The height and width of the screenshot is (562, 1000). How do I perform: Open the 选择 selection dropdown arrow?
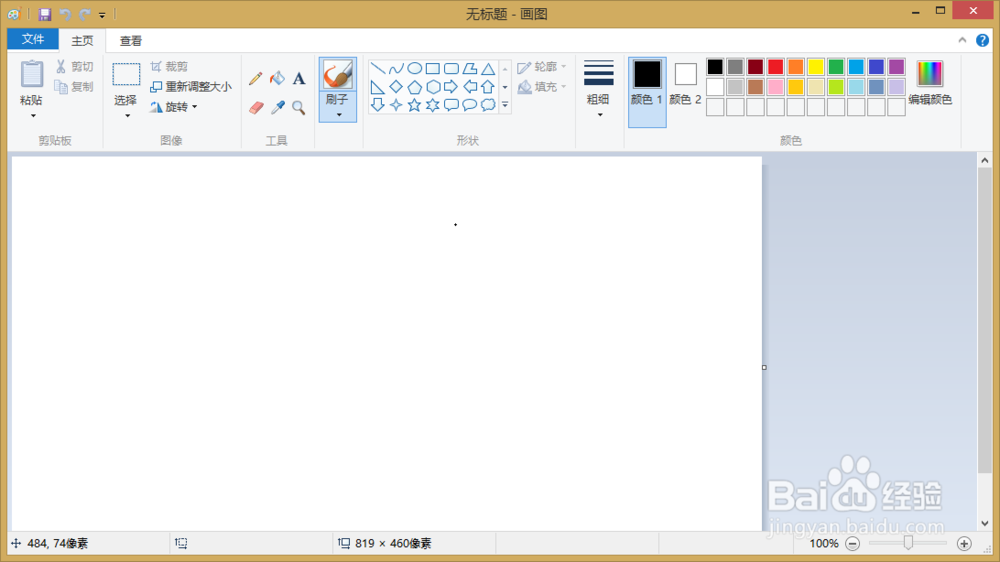(x=127, y=115)
